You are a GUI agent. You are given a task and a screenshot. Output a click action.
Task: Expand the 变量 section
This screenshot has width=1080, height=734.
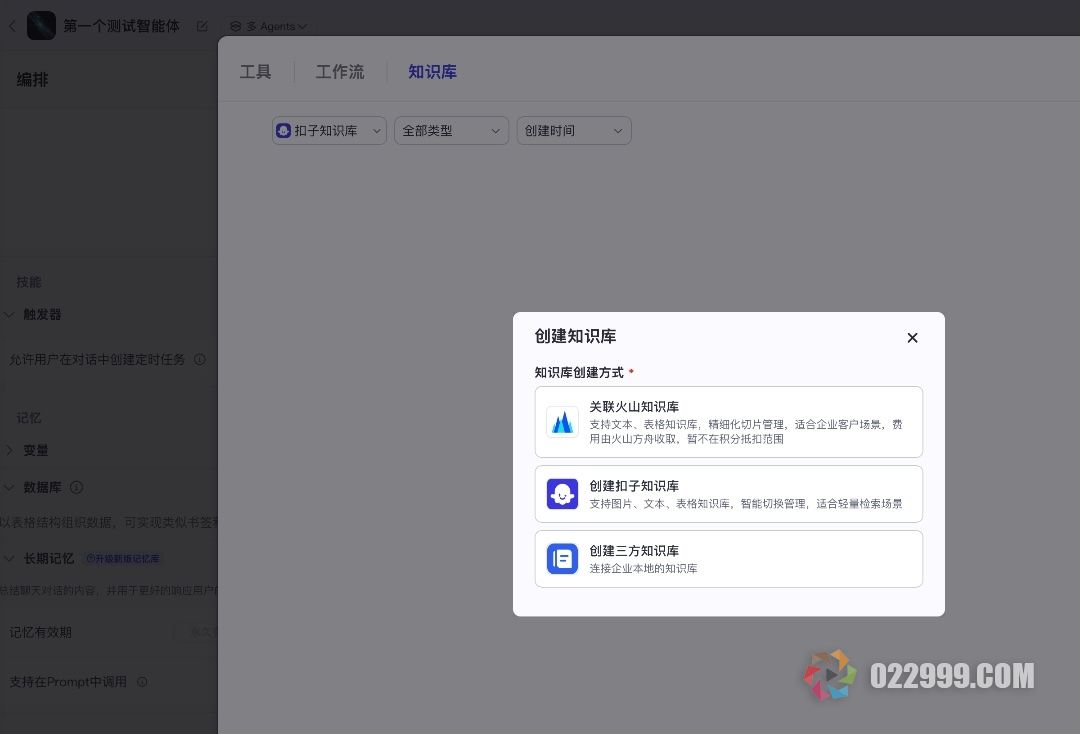pos(9,450)
